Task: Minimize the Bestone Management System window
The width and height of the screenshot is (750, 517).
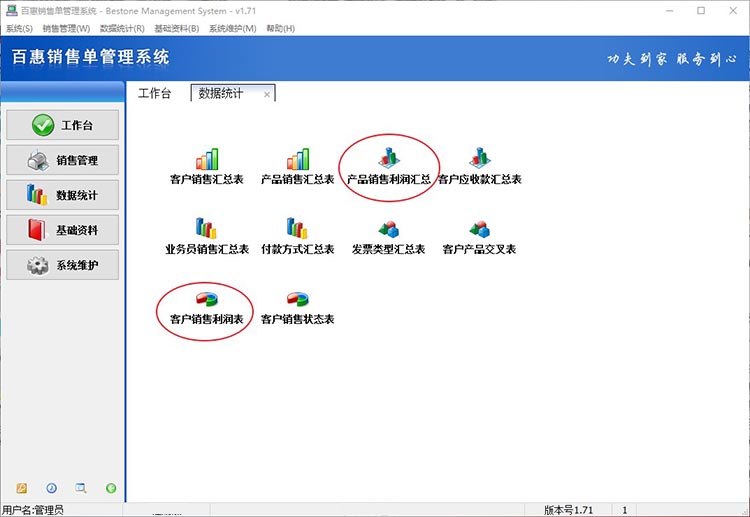Action: (x=669, y=11)
